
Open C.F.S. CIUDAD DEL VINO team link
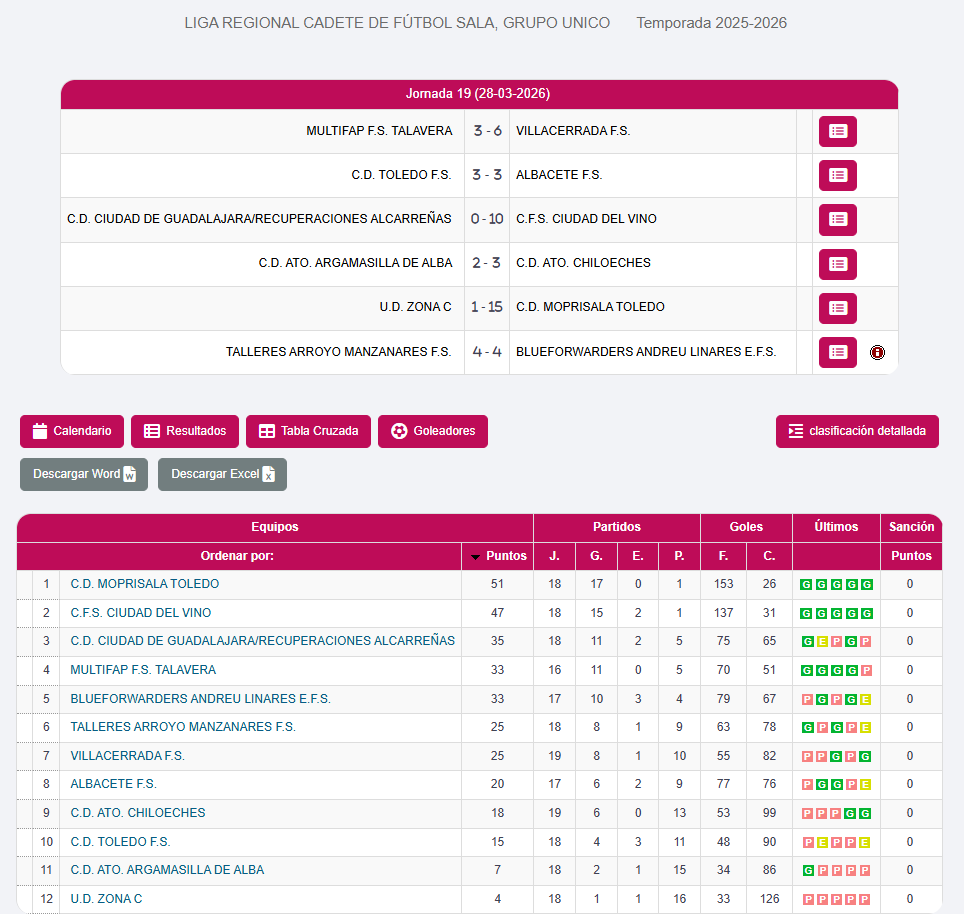[x=141, y=613]
